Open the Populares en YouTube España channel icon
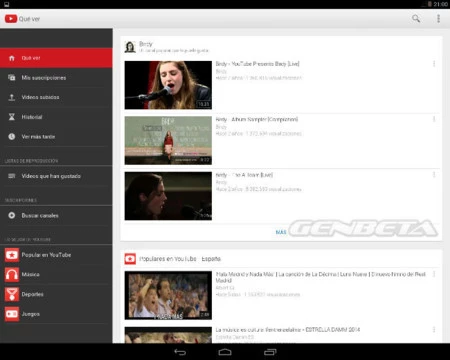The height and width of the screenshot is (360, 450). coord(130,259)
